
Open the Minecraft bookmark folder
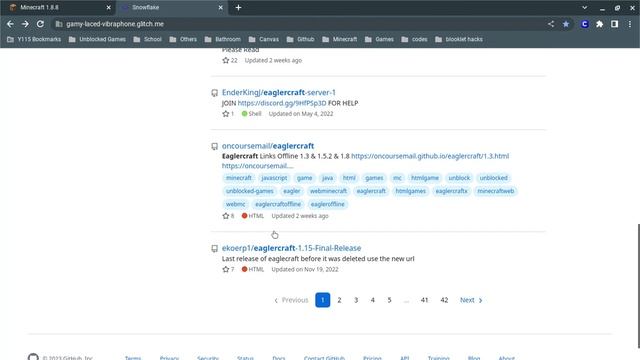[340, 39]
